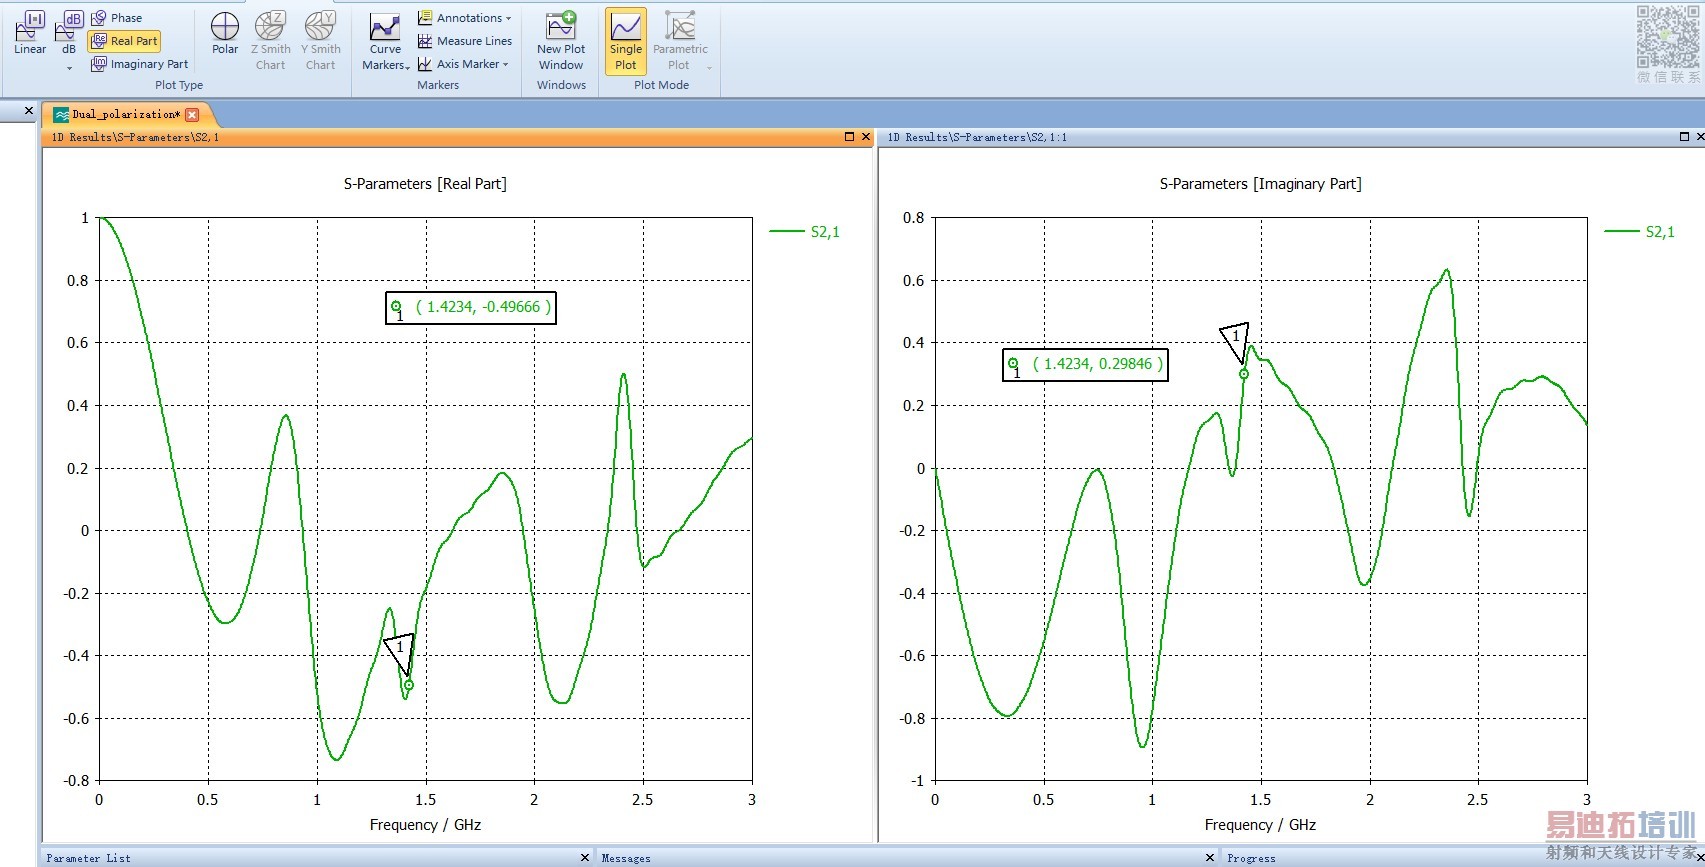The image size is (1705, 867).
Task: Enable Measure Lines
Action: (465, 41)
